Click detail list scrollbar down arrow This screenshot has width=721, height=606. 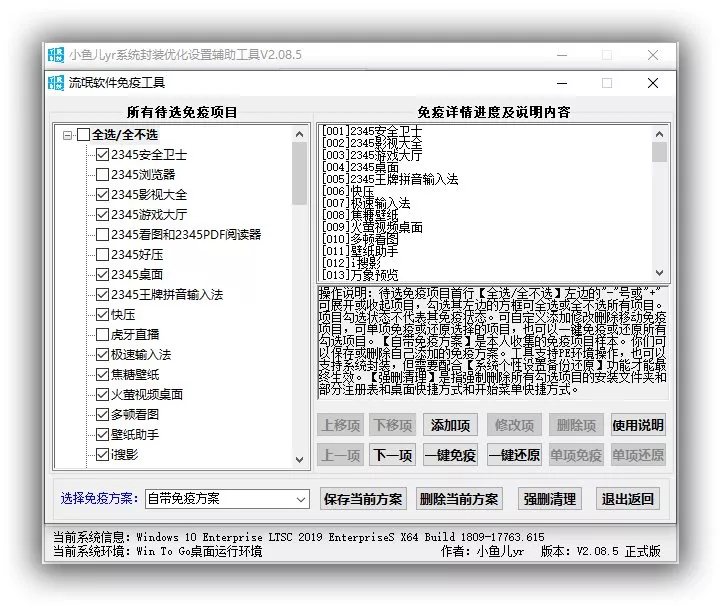[x=659, y=273]
